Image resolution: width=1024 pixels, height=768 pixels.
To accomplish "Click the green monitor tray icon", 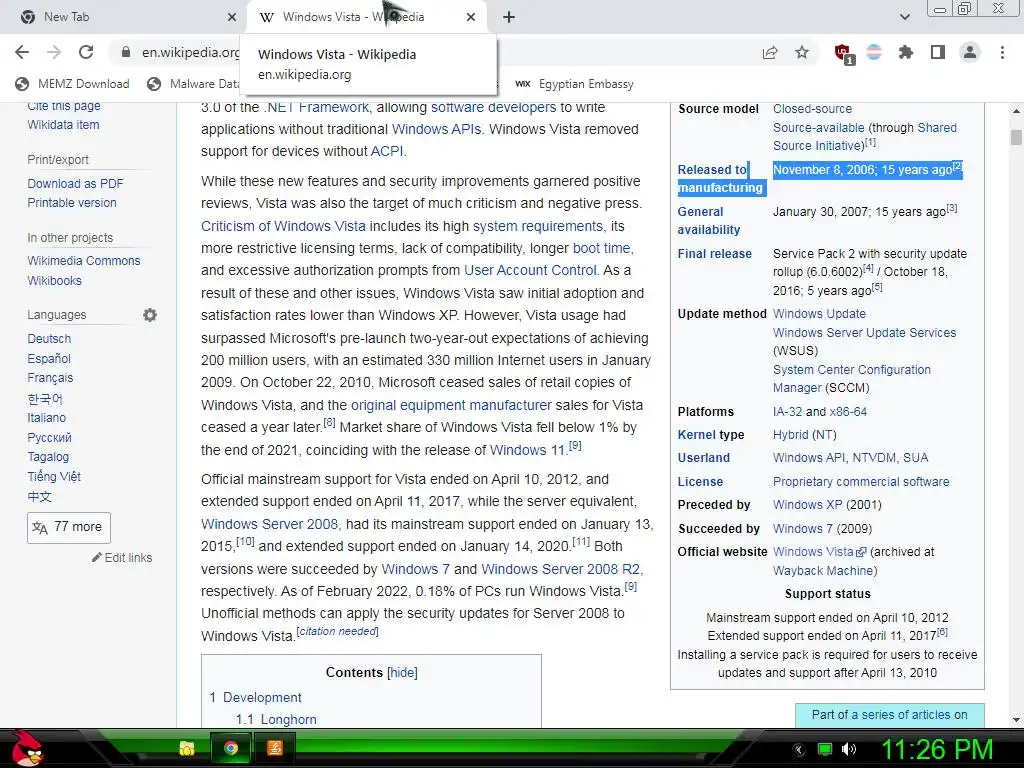I will click(825, 749).
